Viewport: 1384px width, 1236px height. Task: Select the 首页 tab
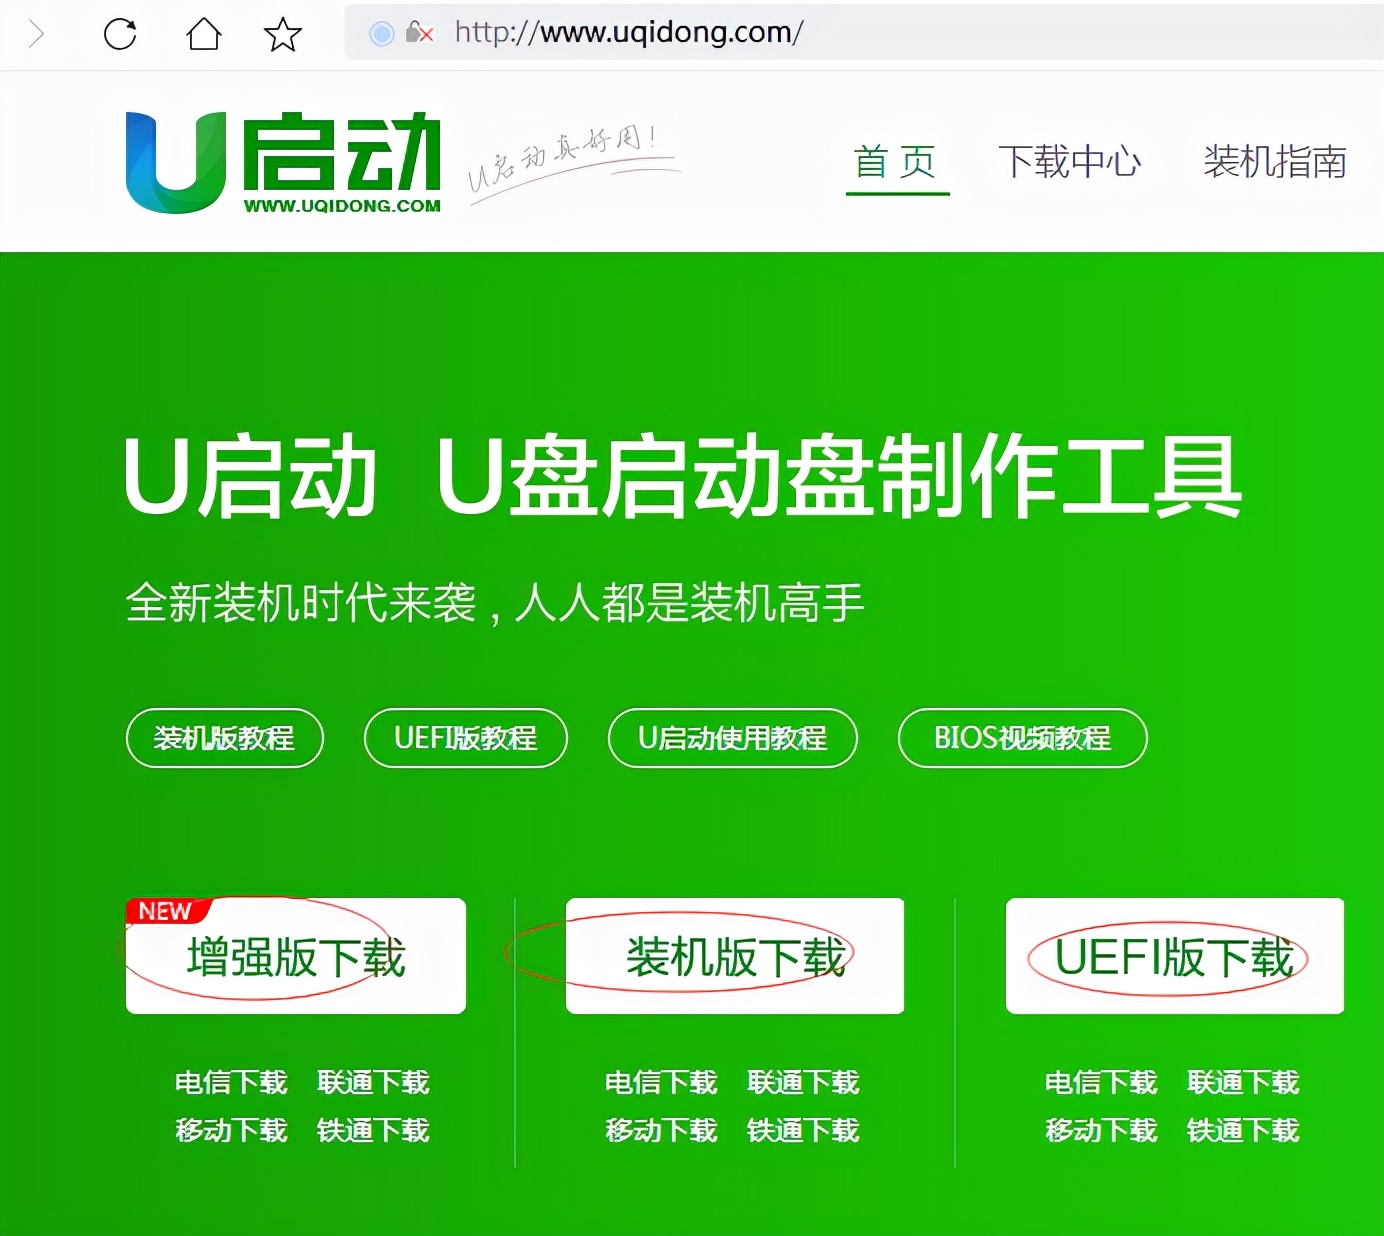click(896, 161)
